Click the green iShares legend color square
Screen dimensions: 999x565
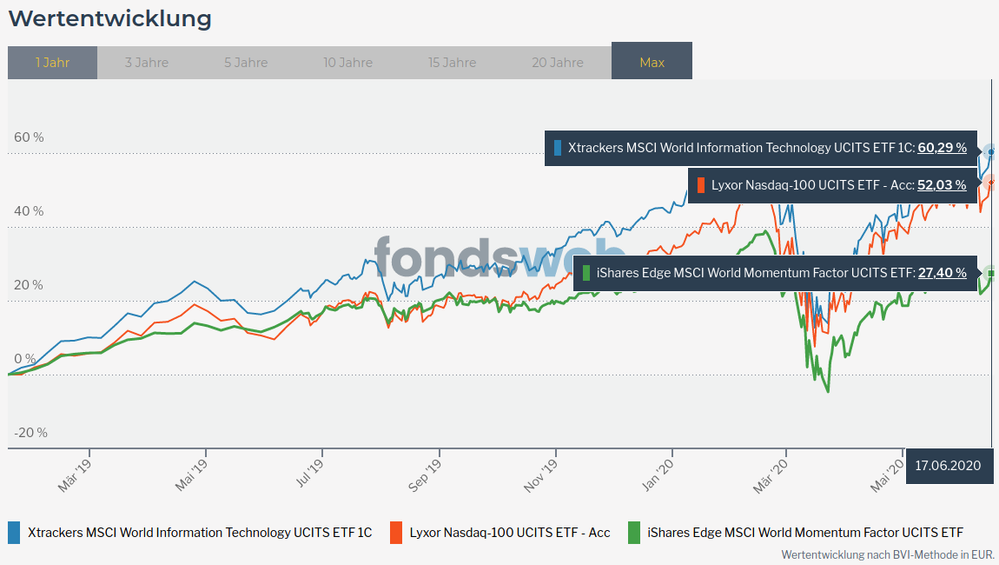[x=633, y=532]
